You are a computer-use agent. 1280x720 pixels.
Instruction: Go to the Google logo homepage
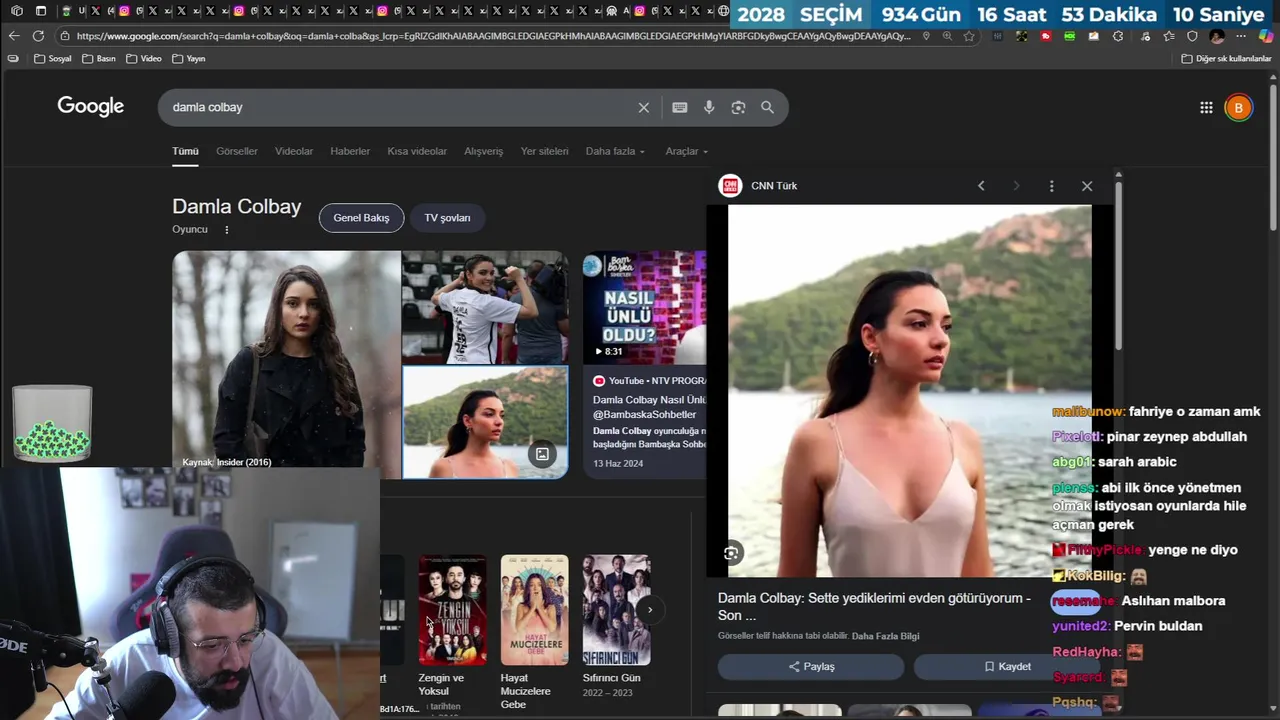coord(91,107)
